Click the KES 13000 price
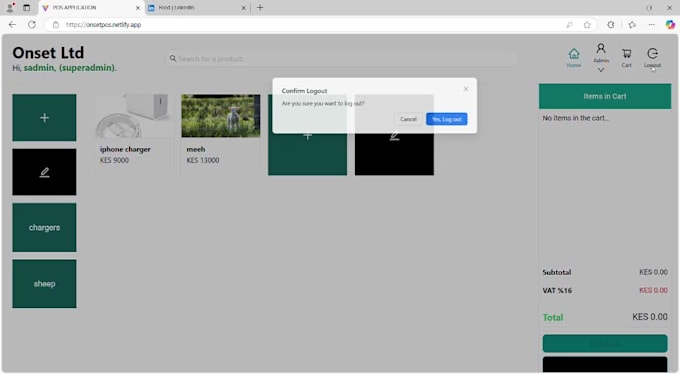The image size is (680, 374). click(203, 160)
